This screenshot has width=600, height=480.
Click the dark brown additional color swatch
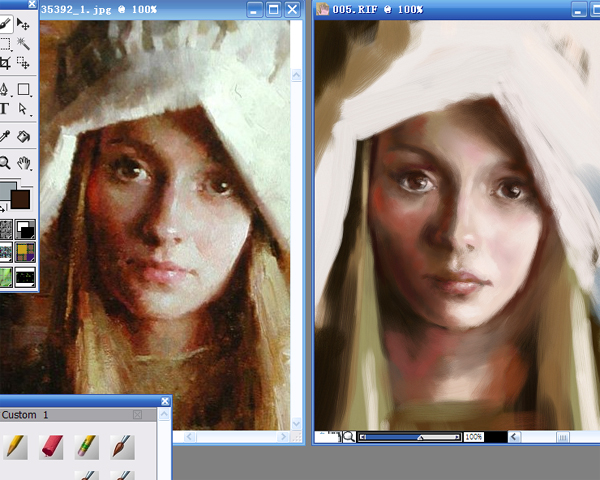(20, 199)
